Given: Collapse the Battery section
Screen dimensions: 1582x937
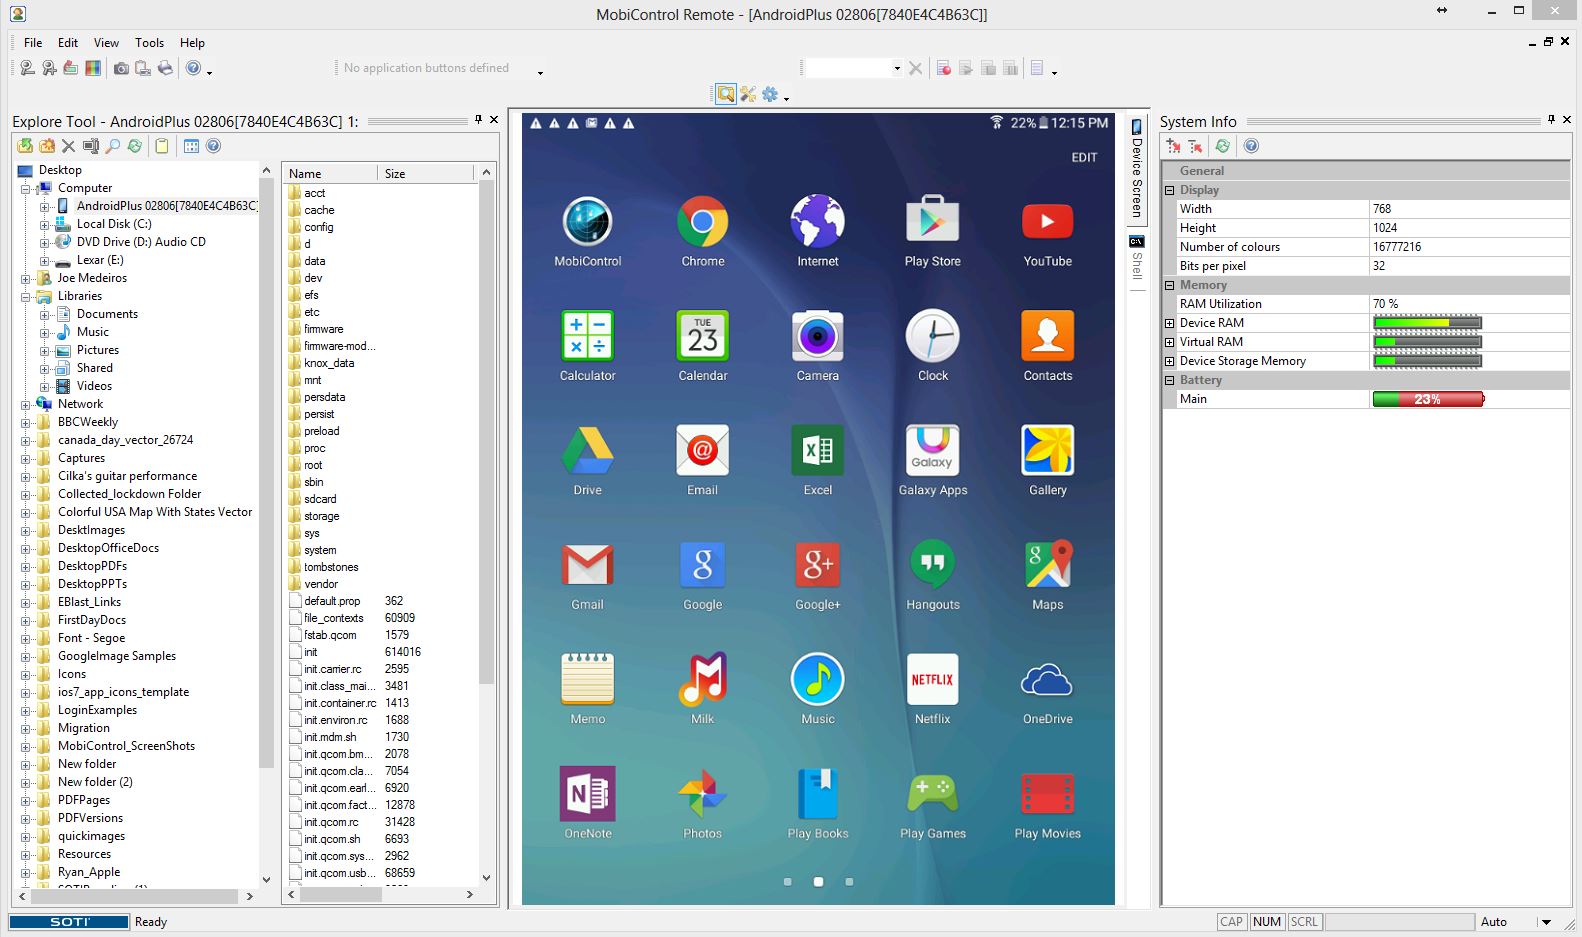Looking at the screenshot, I should click(1169, 380).
